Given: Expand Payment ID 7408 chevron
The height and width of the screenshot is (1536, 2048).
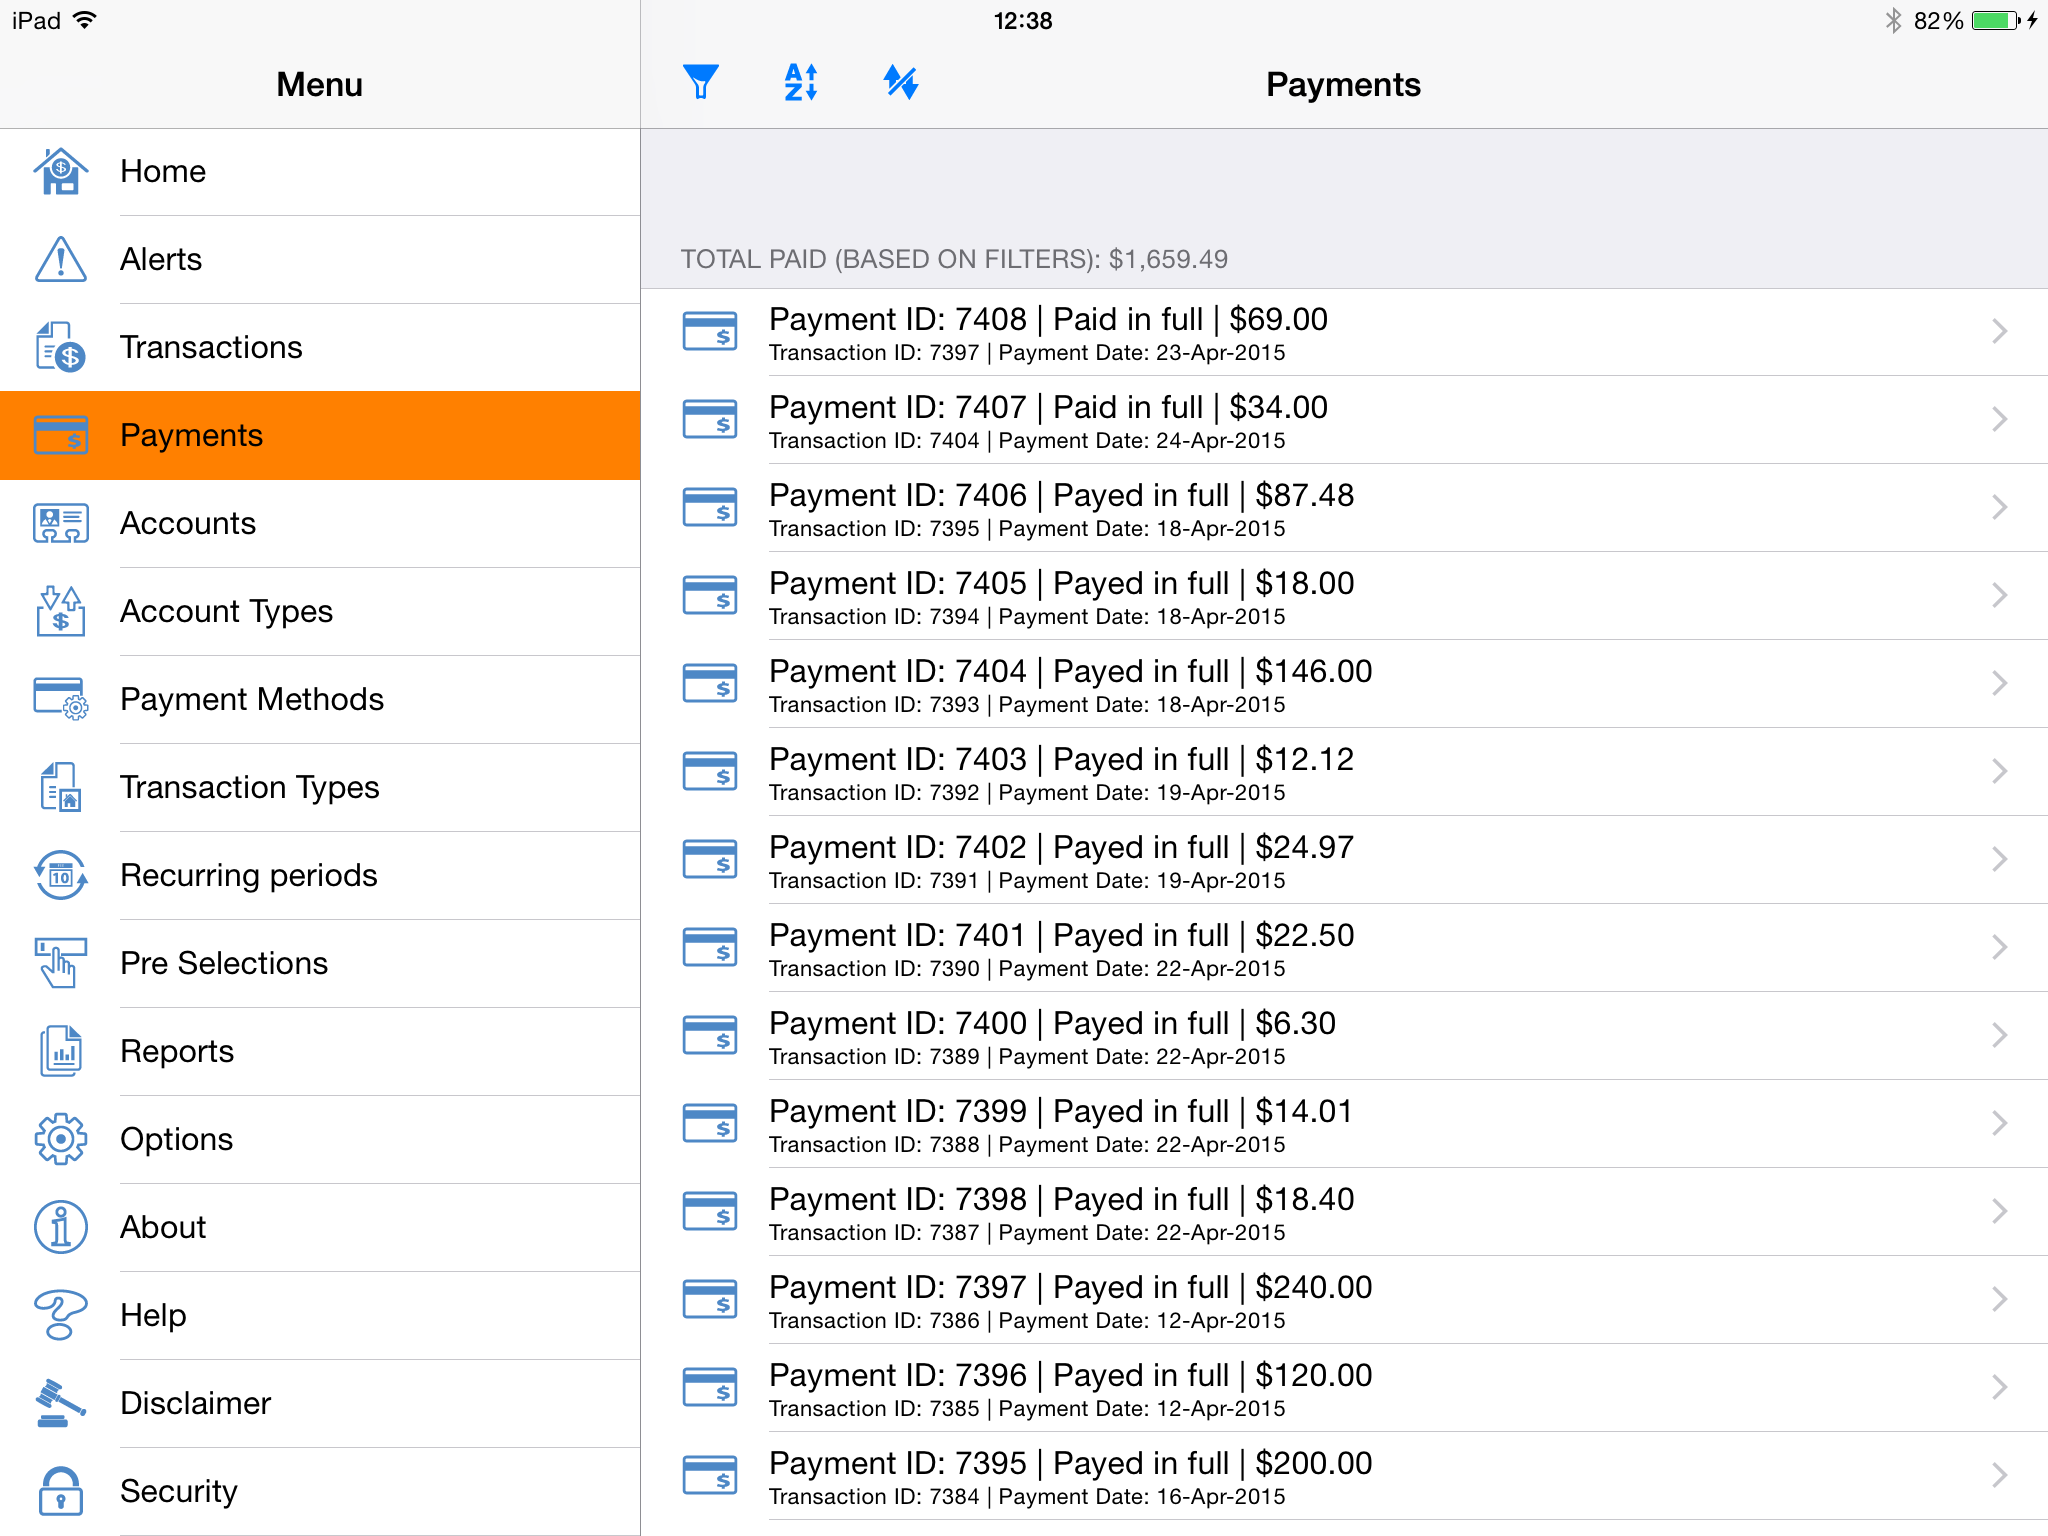Looking at the screenshot, I should pos(1998,332).
